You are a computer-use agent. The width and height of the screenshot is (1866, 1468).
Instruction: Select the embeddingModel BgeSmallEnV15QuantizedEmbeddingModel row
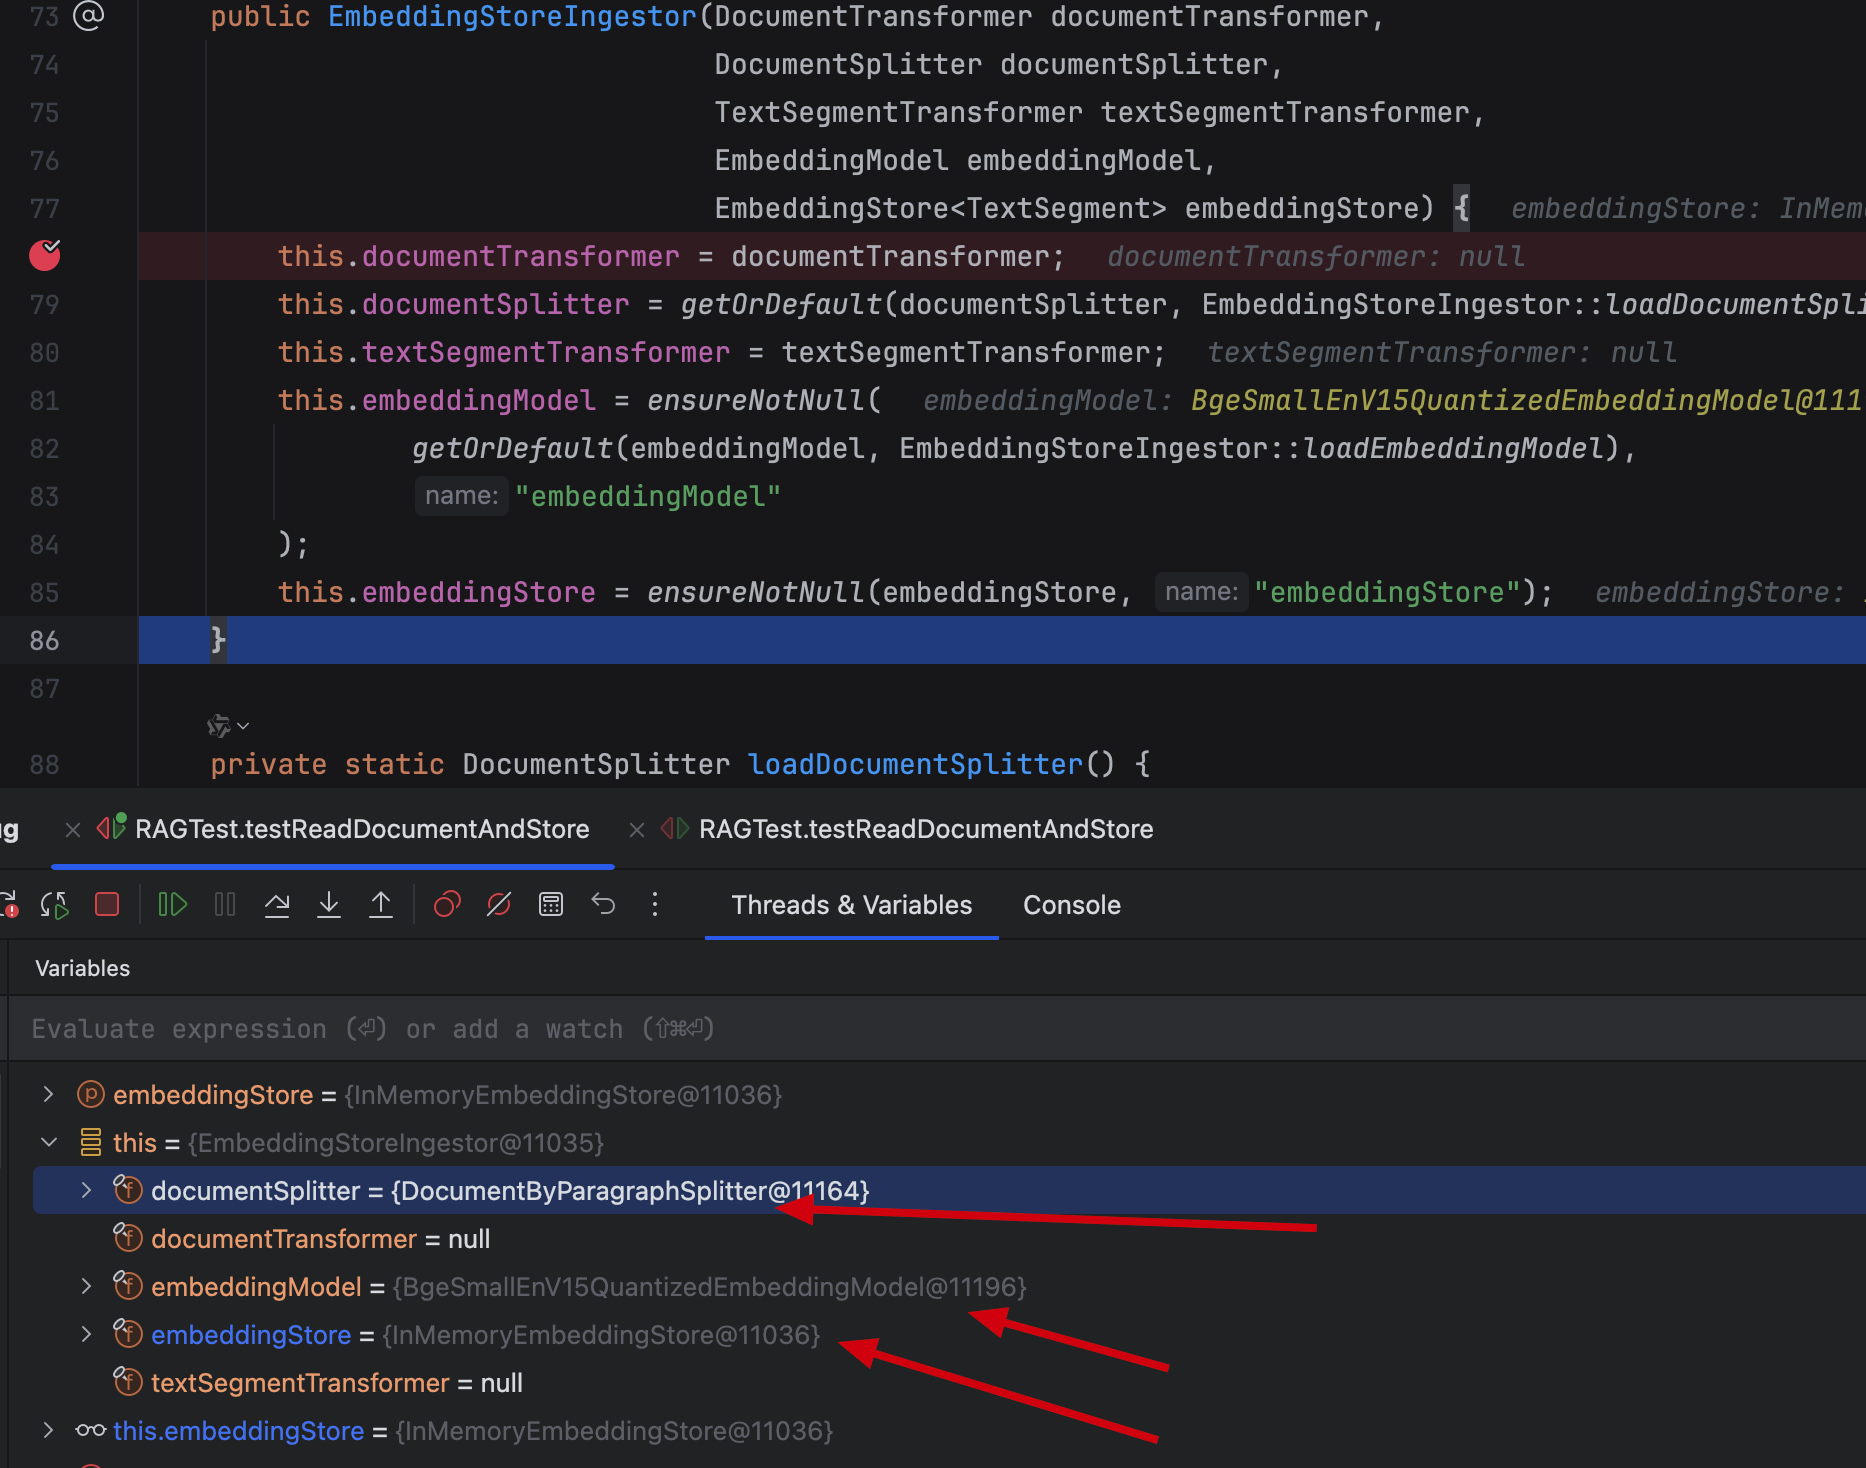tap(949, 1287)
